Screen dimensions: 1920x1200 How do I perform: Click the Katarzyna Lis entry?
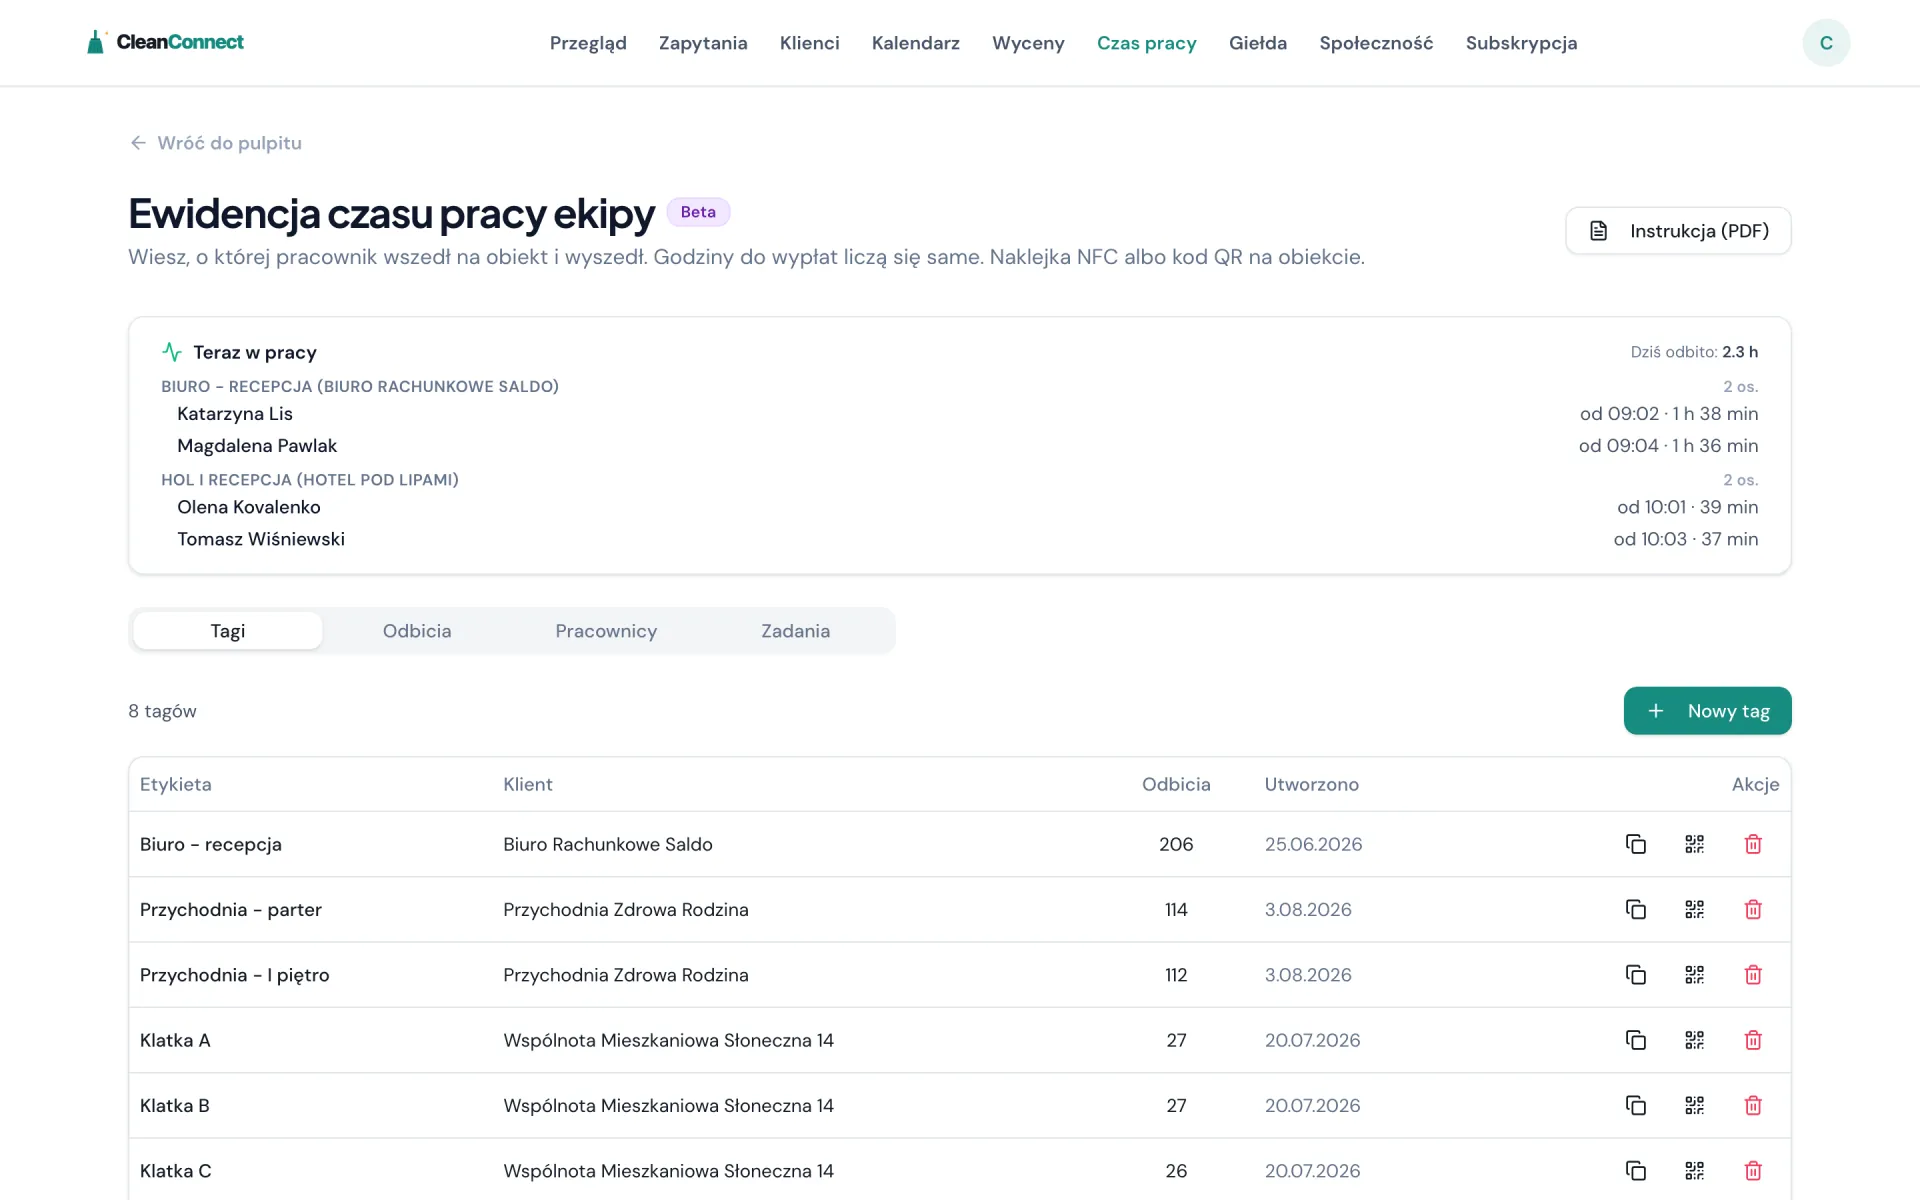tap(235, 414)
